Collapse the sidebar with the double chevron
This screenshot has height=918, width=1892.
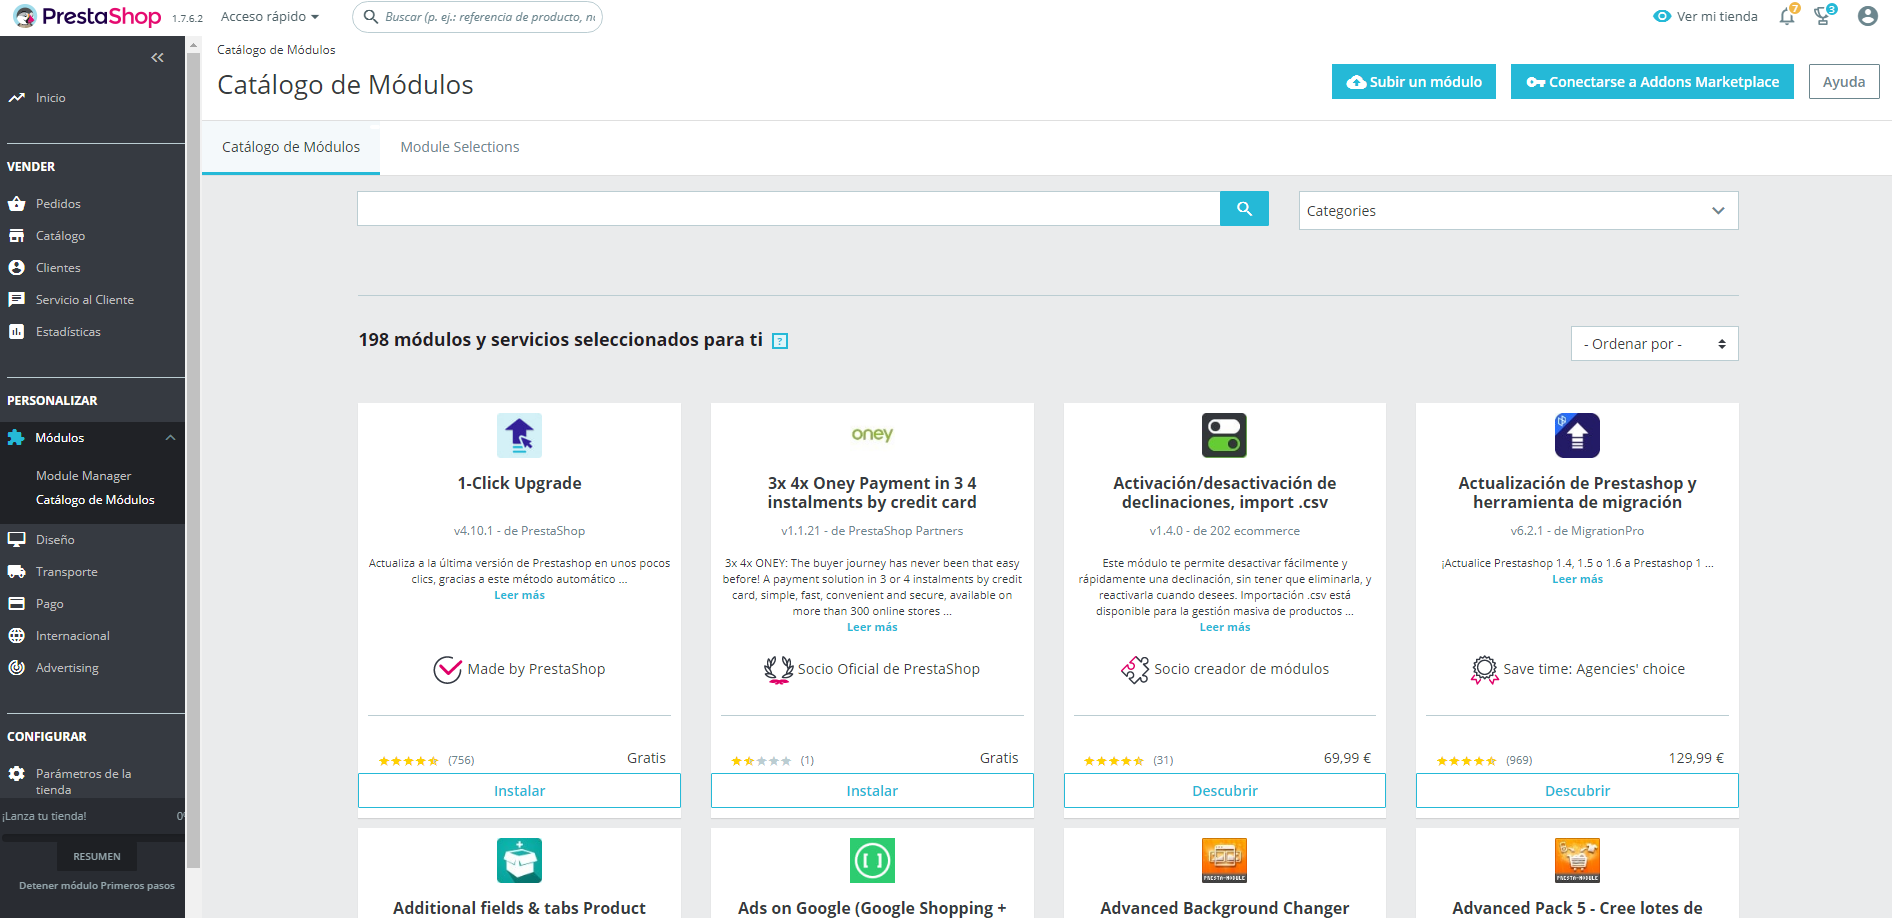click(157, 57)
